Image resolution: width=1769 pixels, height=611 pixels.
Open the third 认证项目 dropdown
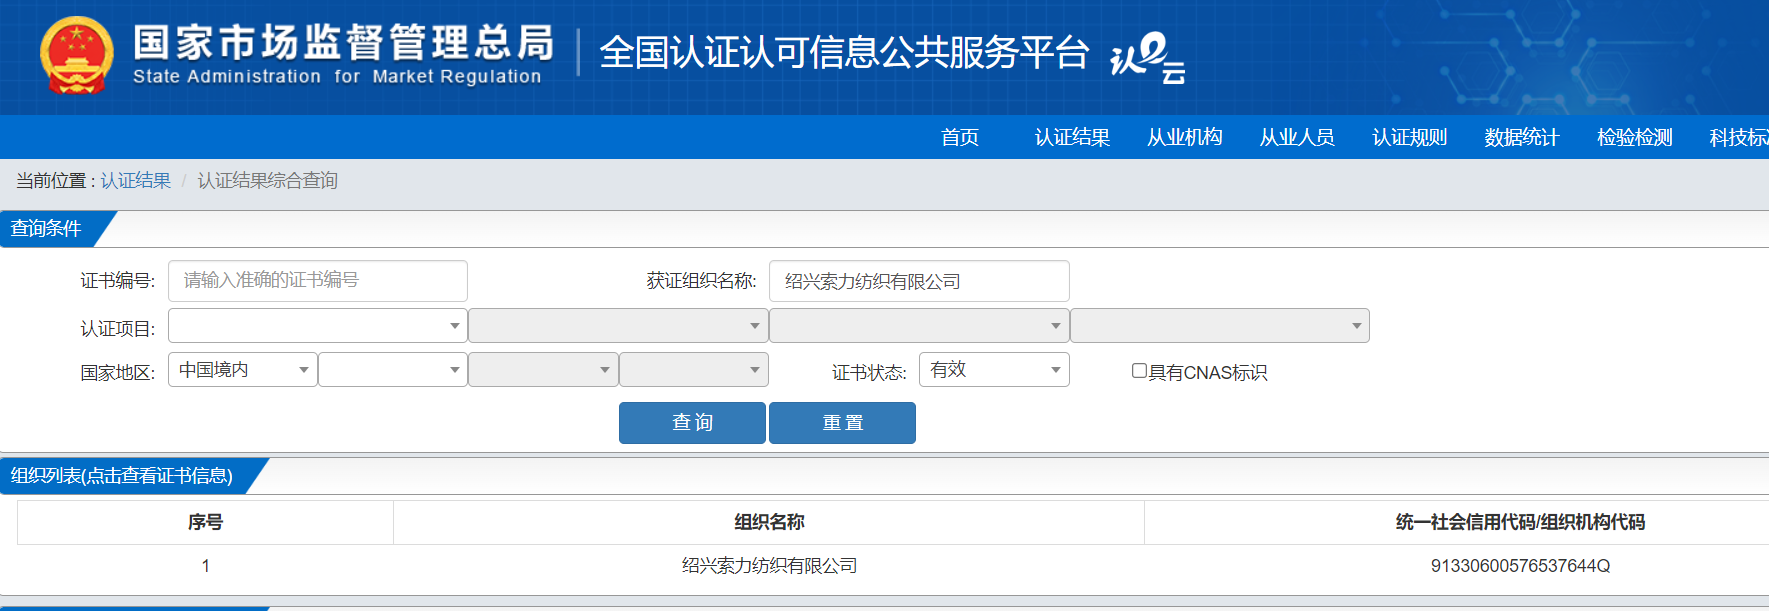919,326
